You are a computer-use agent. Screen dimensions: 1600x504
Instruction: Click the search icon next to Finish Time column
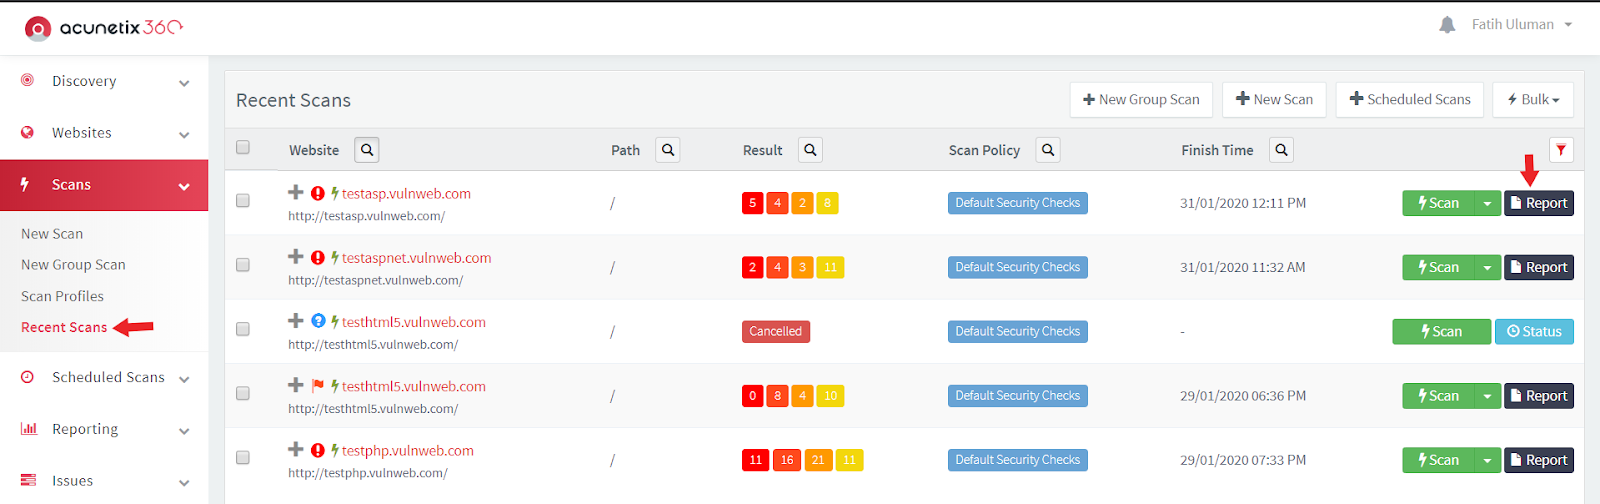pos(1282,150)
